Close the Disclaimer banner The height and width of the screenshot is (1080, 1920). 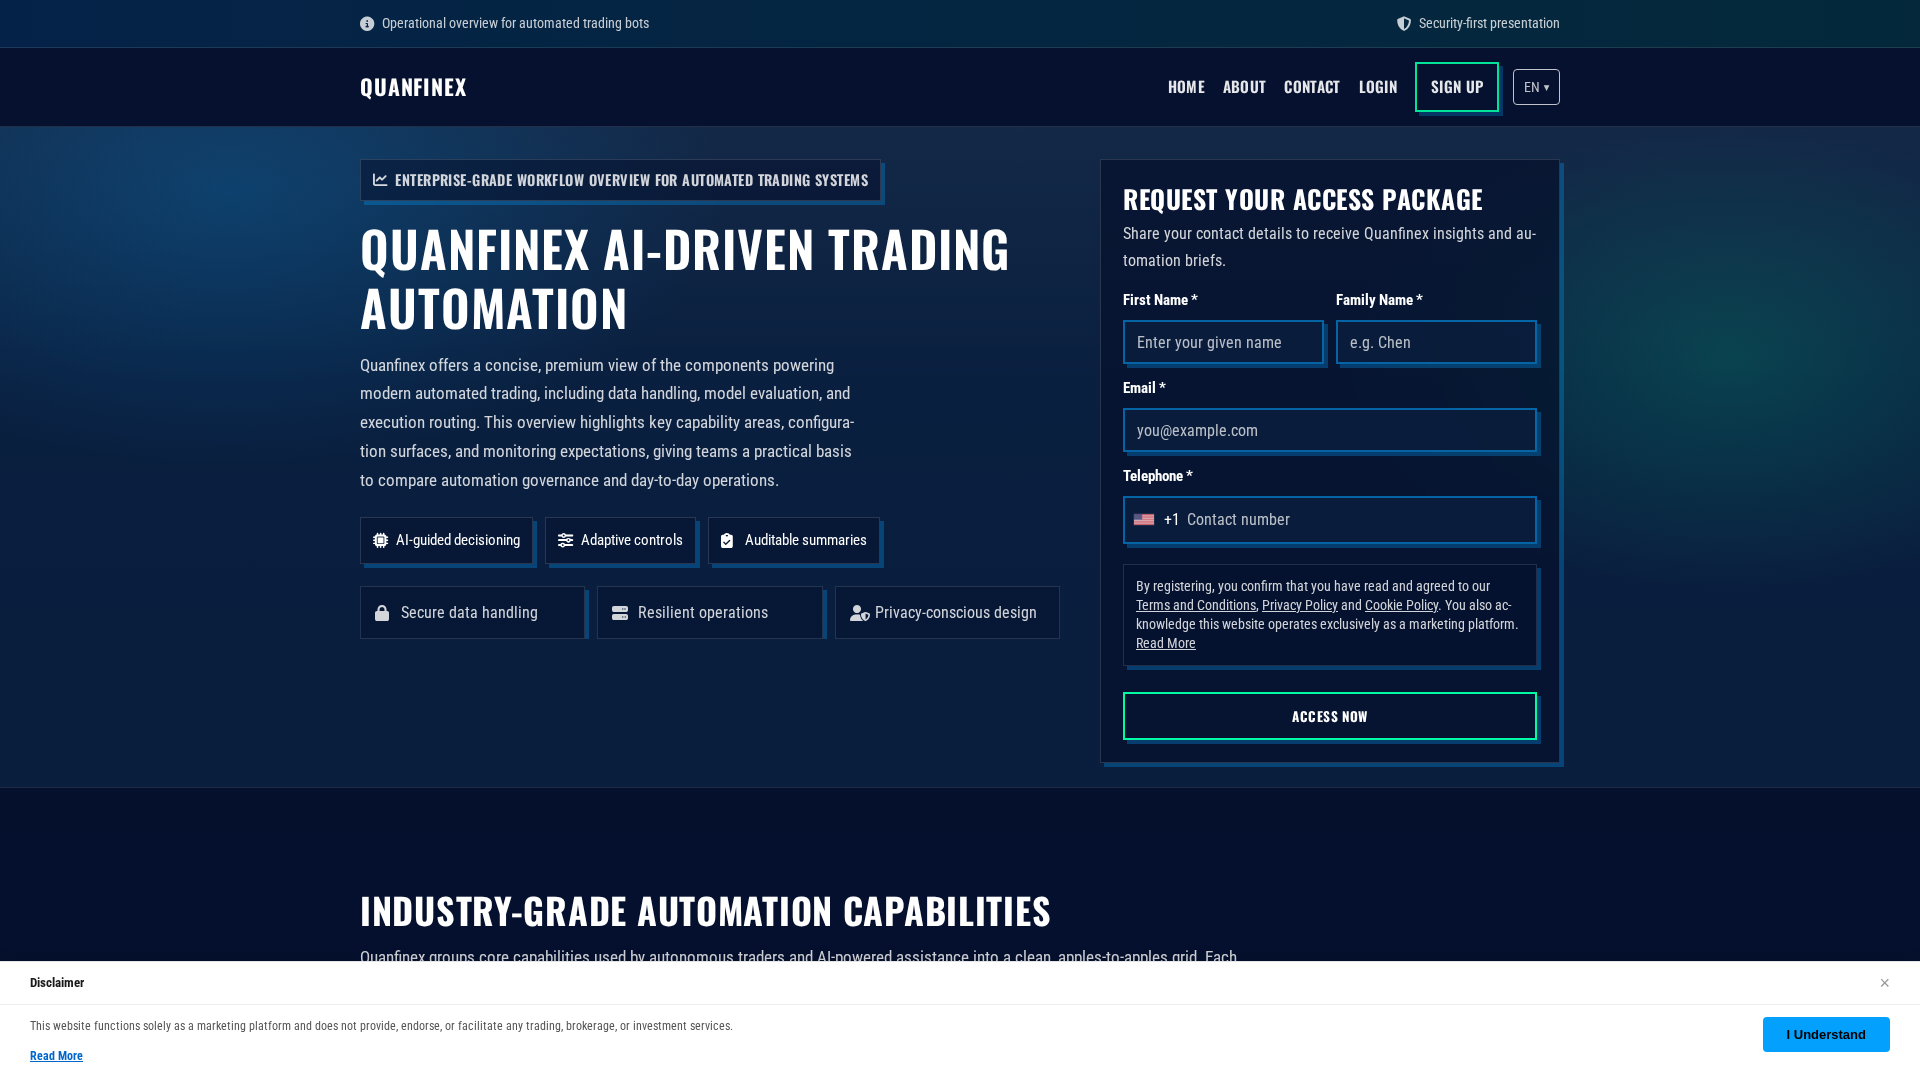point(1884,983)
